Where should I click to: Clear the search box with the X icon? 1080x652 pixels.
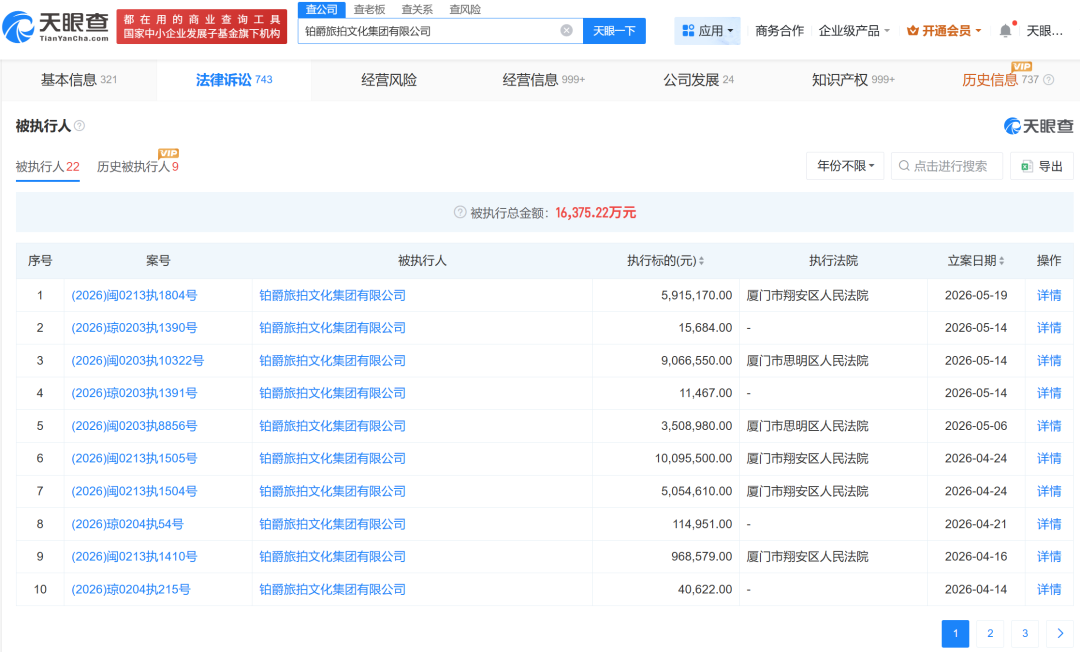[566, 30]
